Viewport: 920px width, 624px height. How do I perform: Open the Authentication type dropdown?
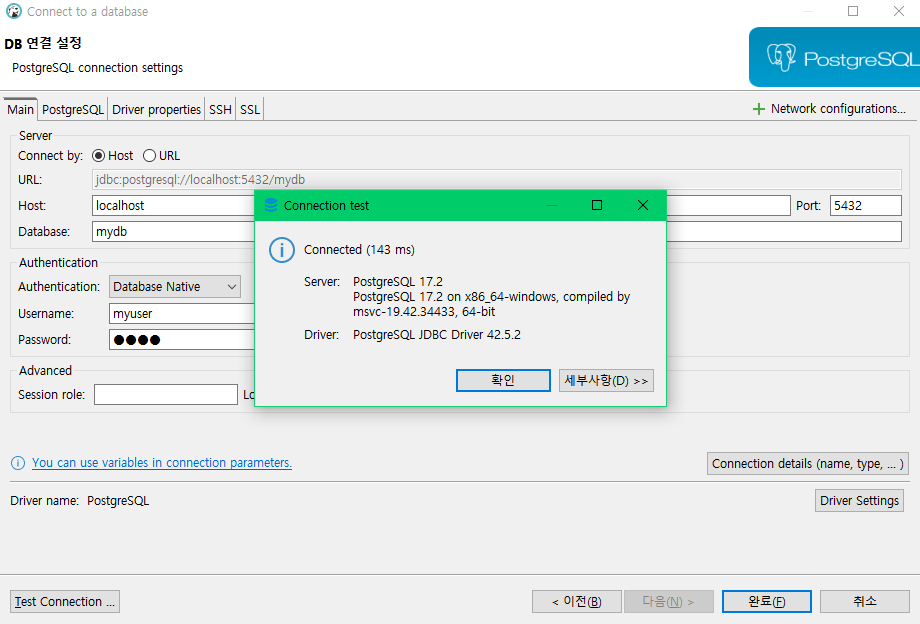(x=175, y=287)
